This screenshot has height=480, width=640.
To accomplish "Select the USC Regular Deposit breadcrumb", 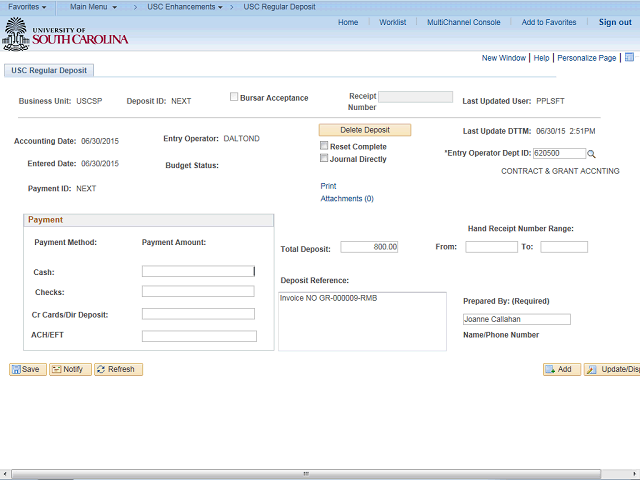I will [x=280, y=7].
